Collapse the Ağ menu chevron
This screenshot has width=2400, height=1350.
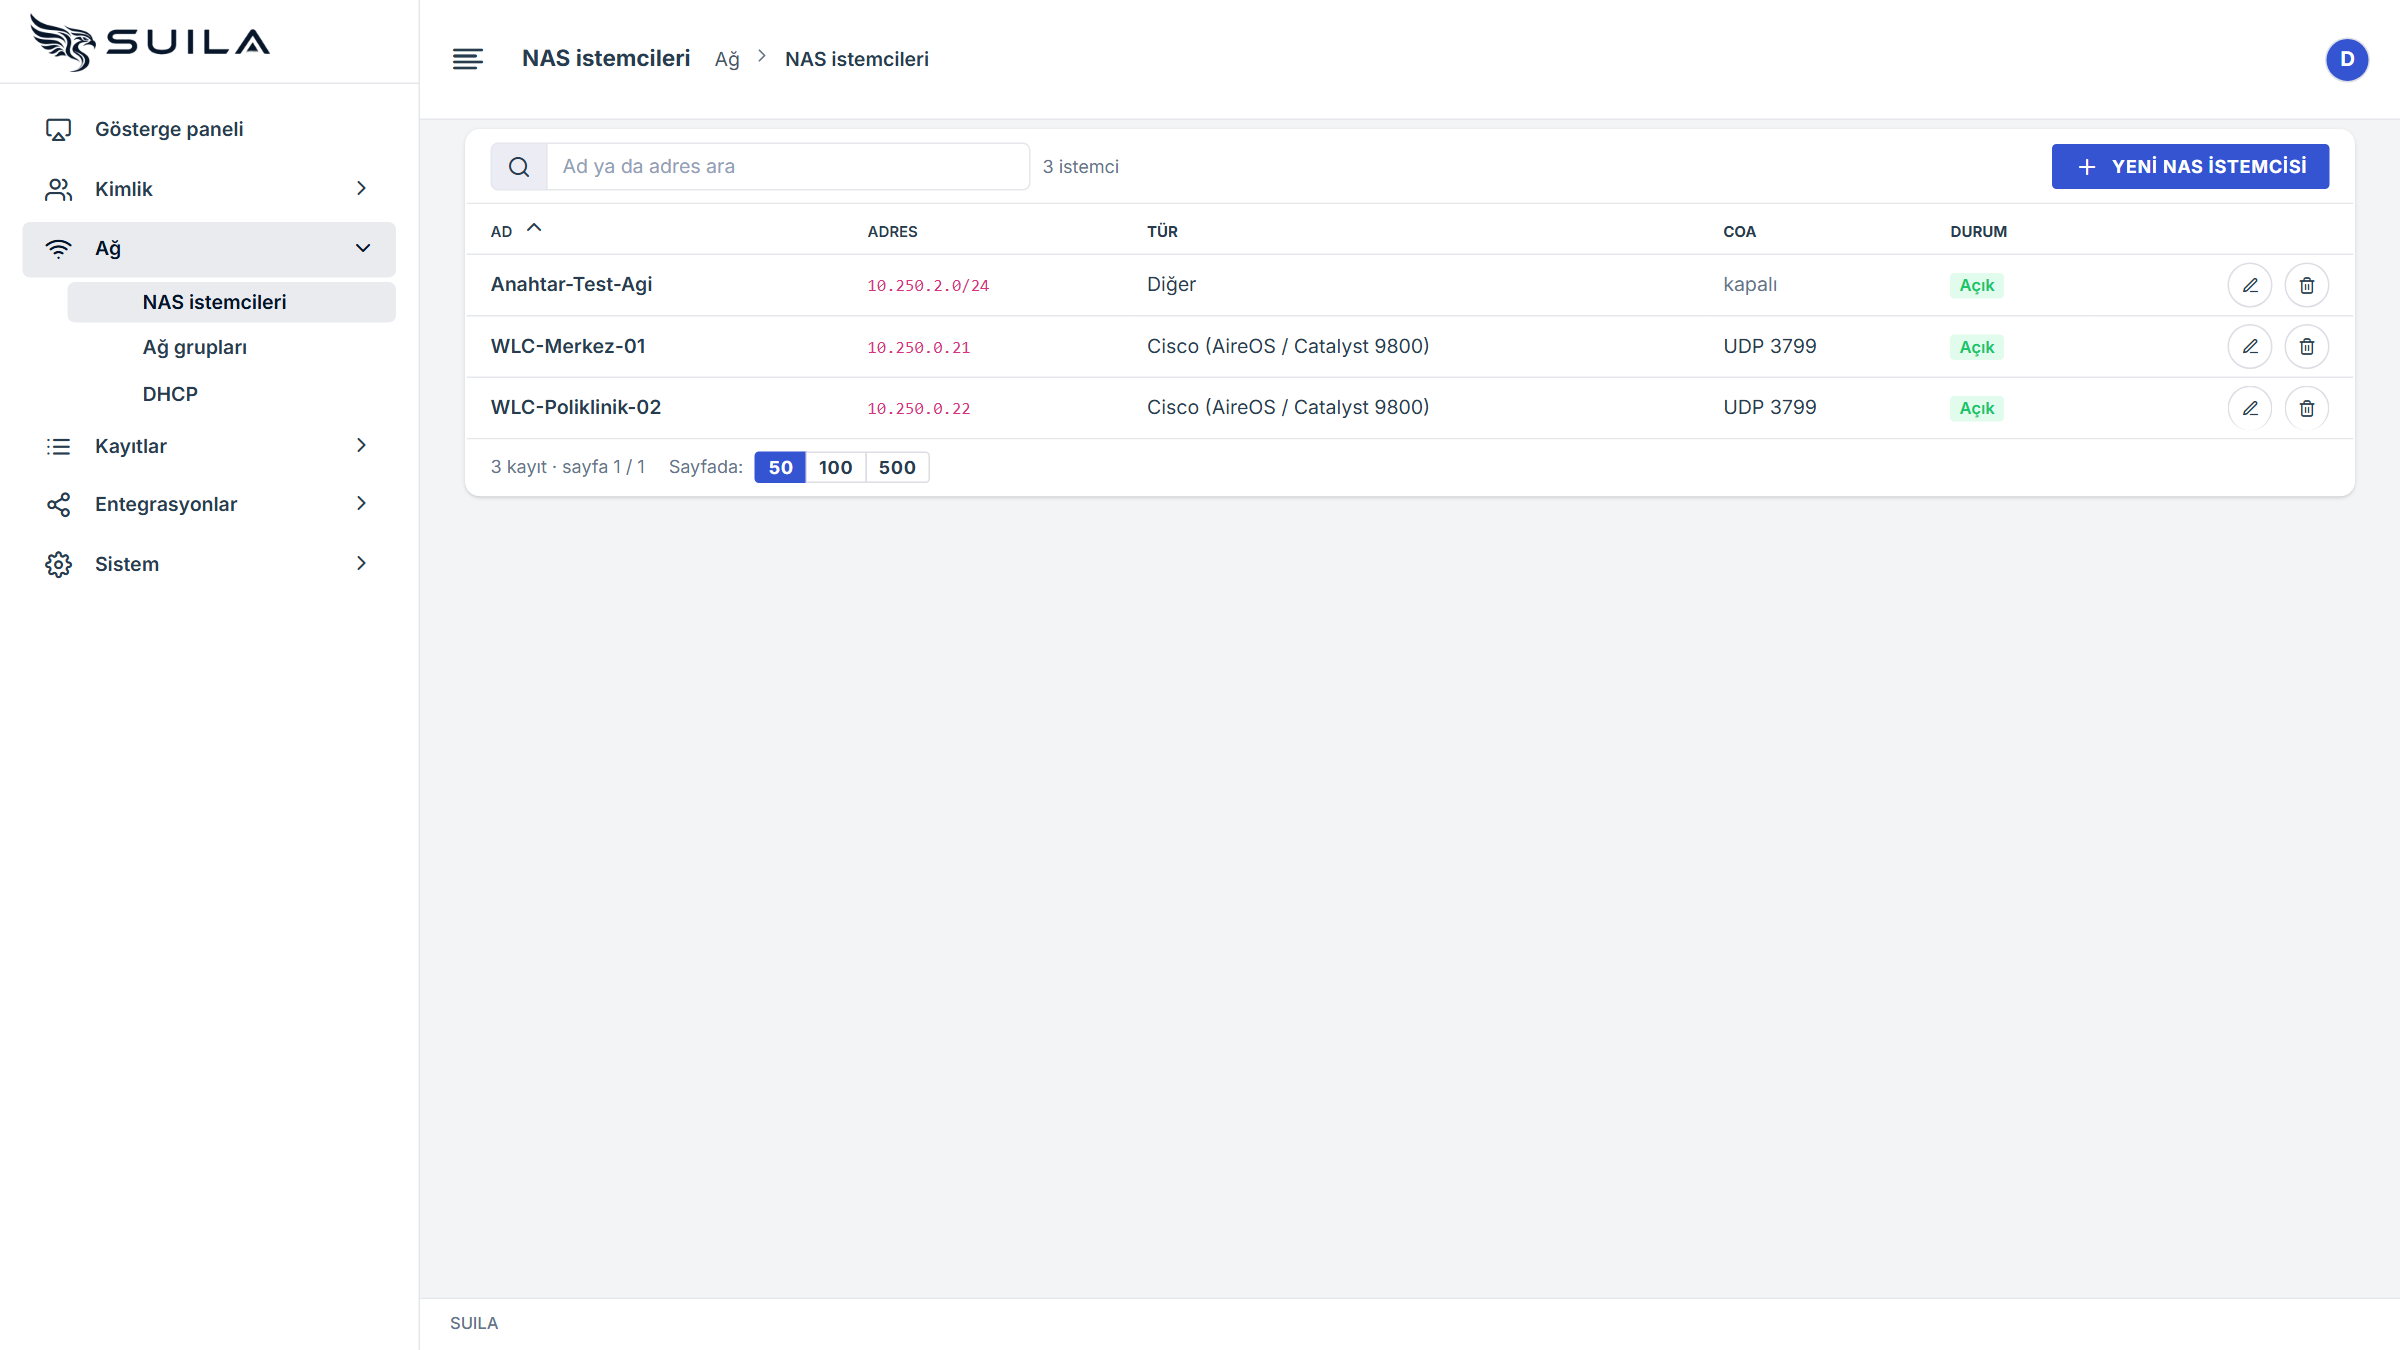(x=362, y=248)
